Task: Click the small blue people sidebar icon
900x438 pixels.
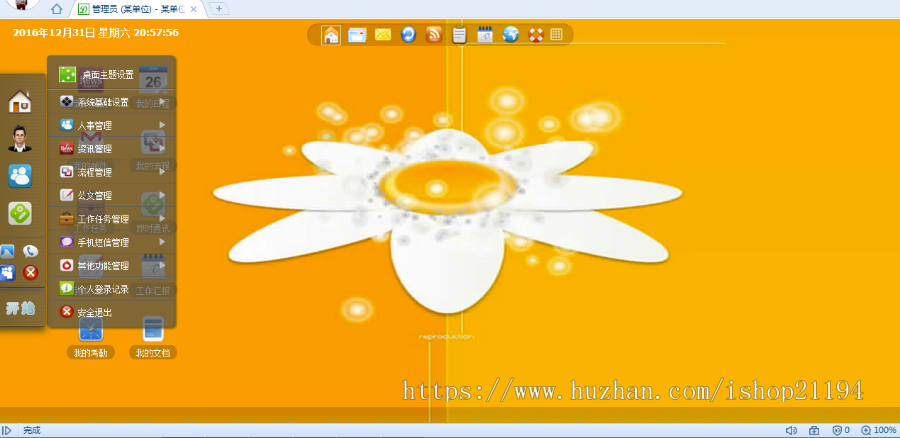Action: [x=7, y=273]
